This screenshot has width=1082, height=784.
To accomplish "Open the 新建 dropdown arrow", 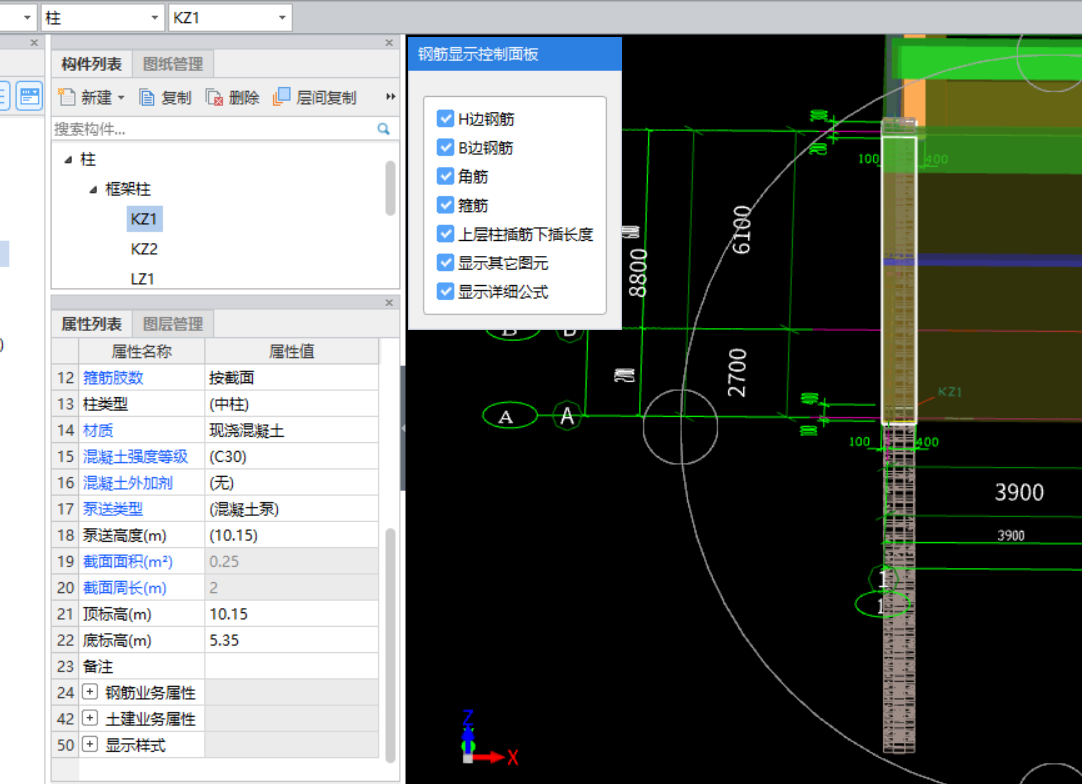I will click(121, 97).
